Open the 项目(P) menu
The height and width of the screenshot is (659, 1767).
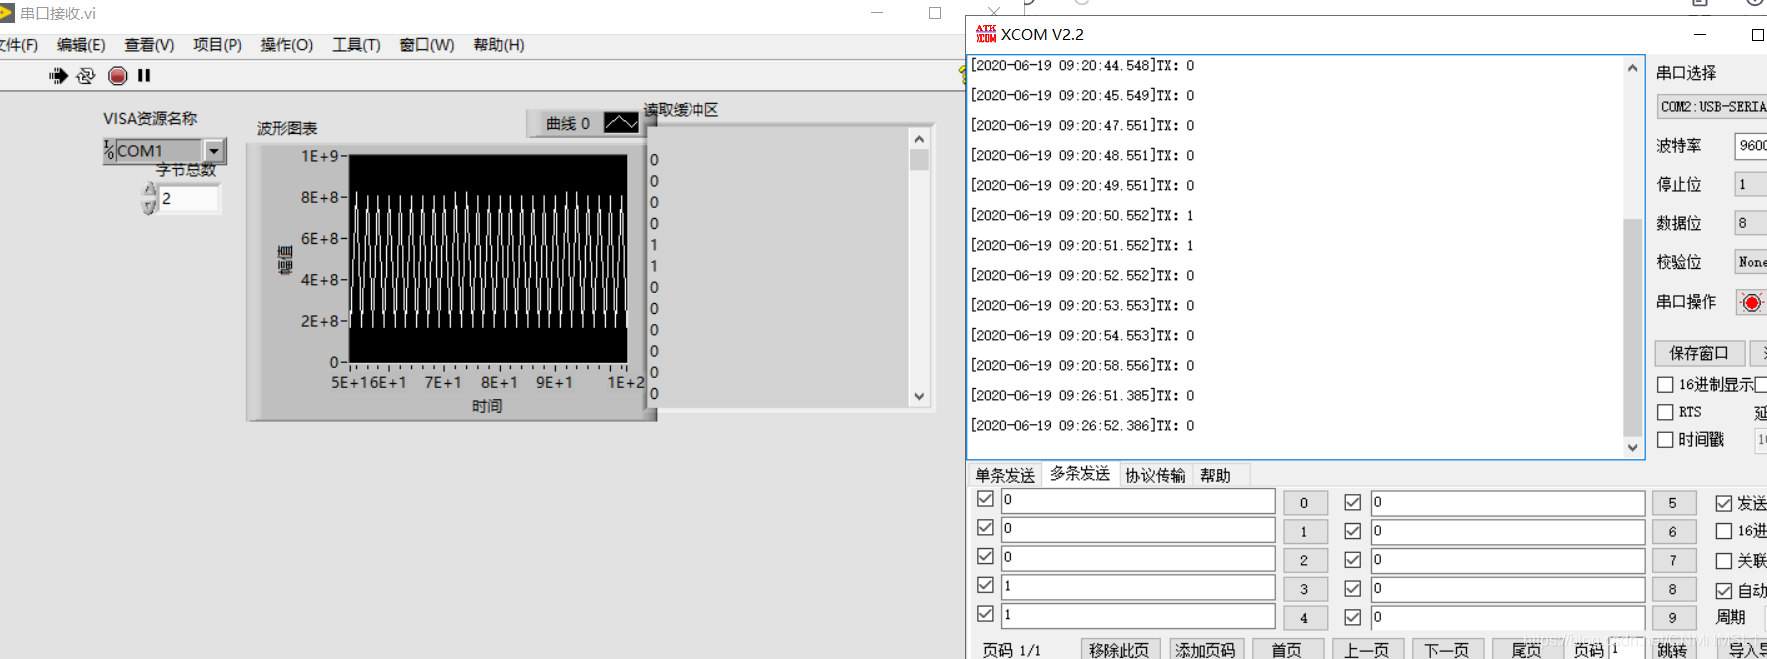tap(217, 45)
